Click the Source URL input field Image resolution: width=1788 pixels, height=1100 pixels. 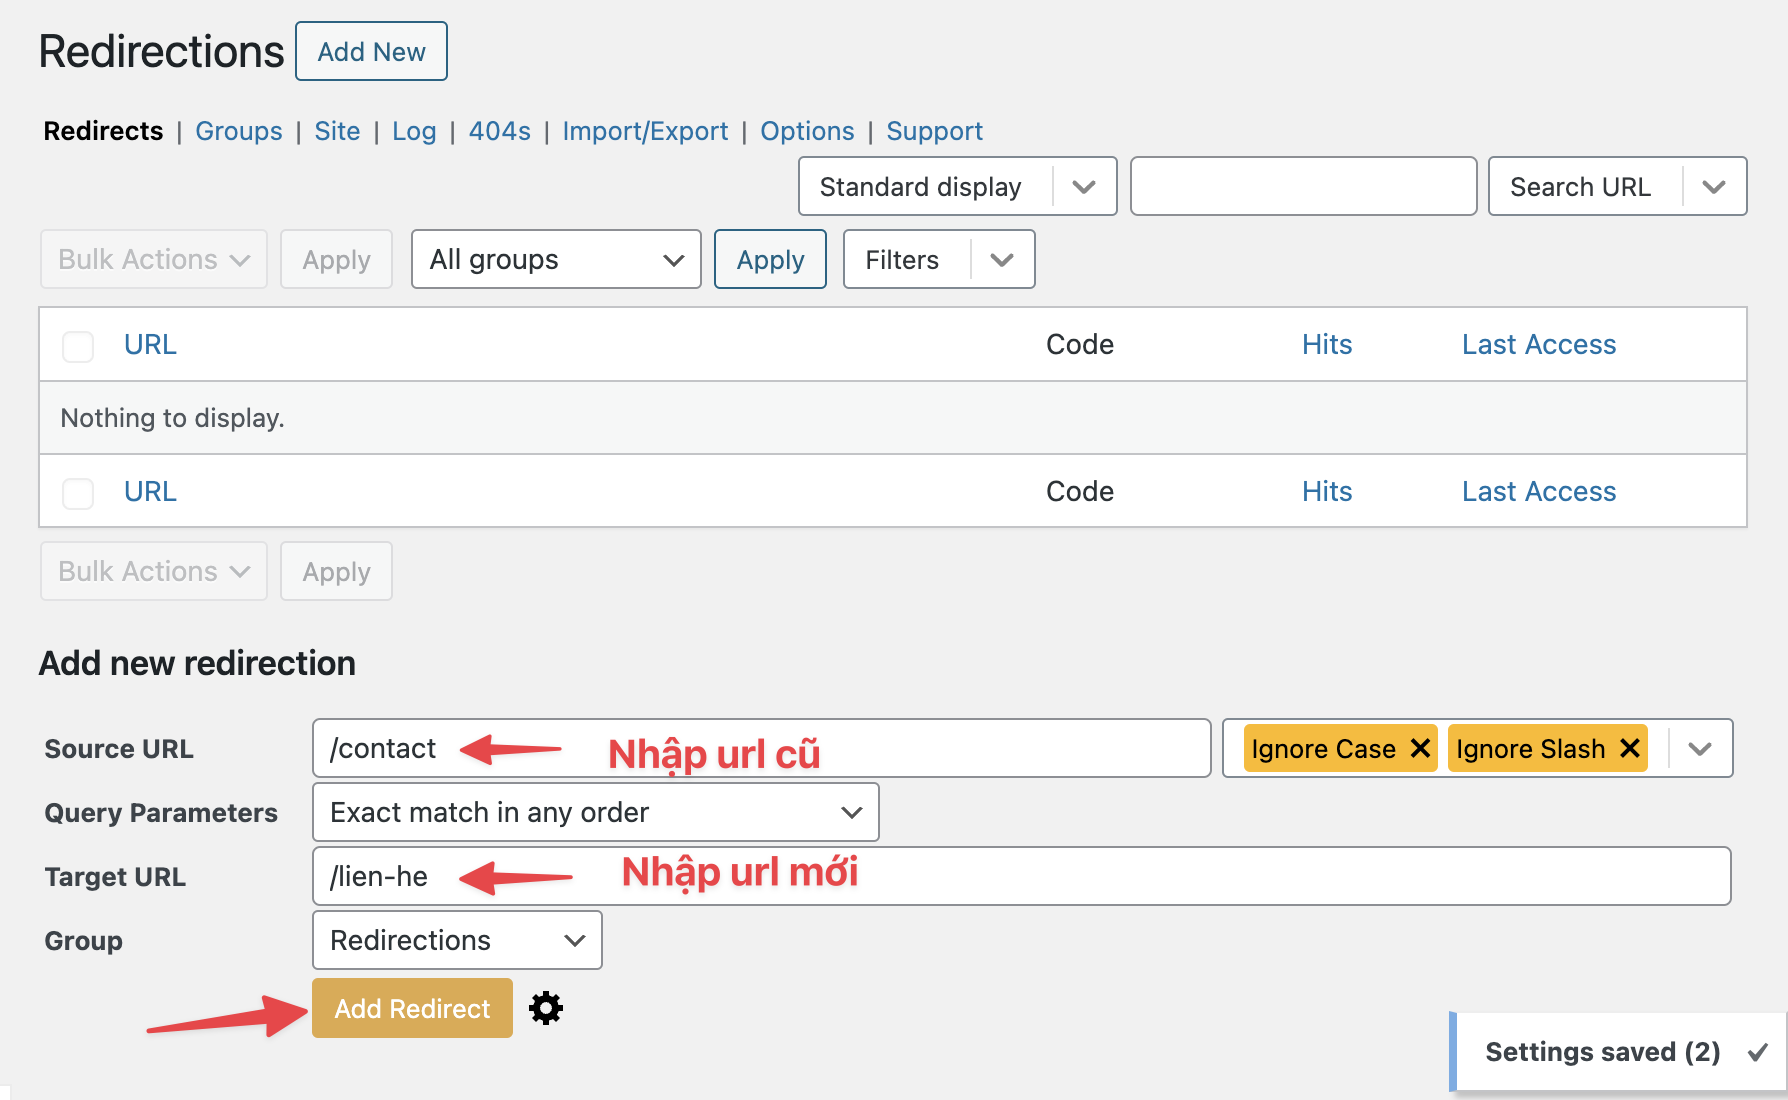click(762, 748)
